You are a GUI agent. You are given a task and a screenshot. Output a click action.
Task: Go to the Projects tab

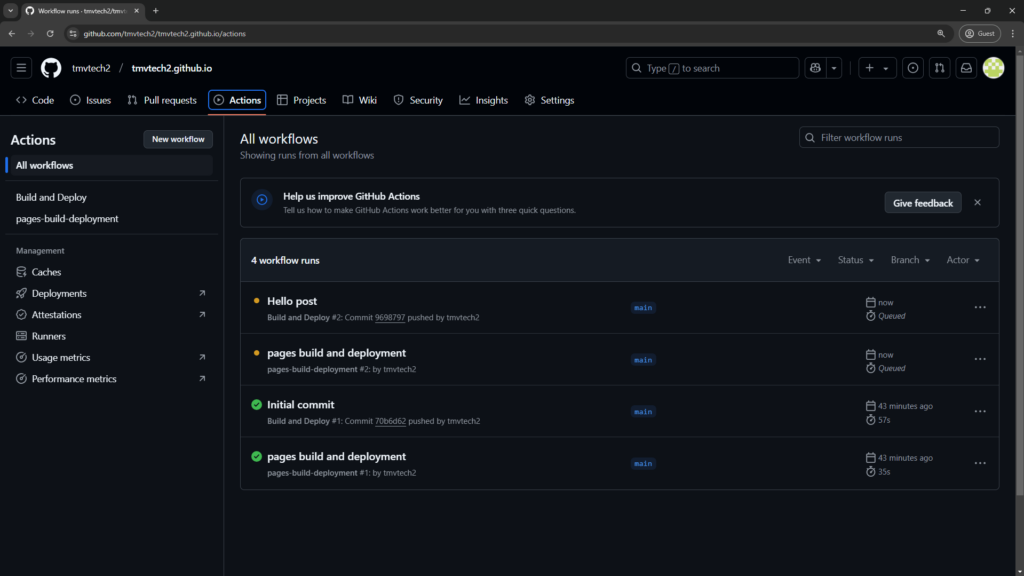pyautogui.click(x=301, y=100)
